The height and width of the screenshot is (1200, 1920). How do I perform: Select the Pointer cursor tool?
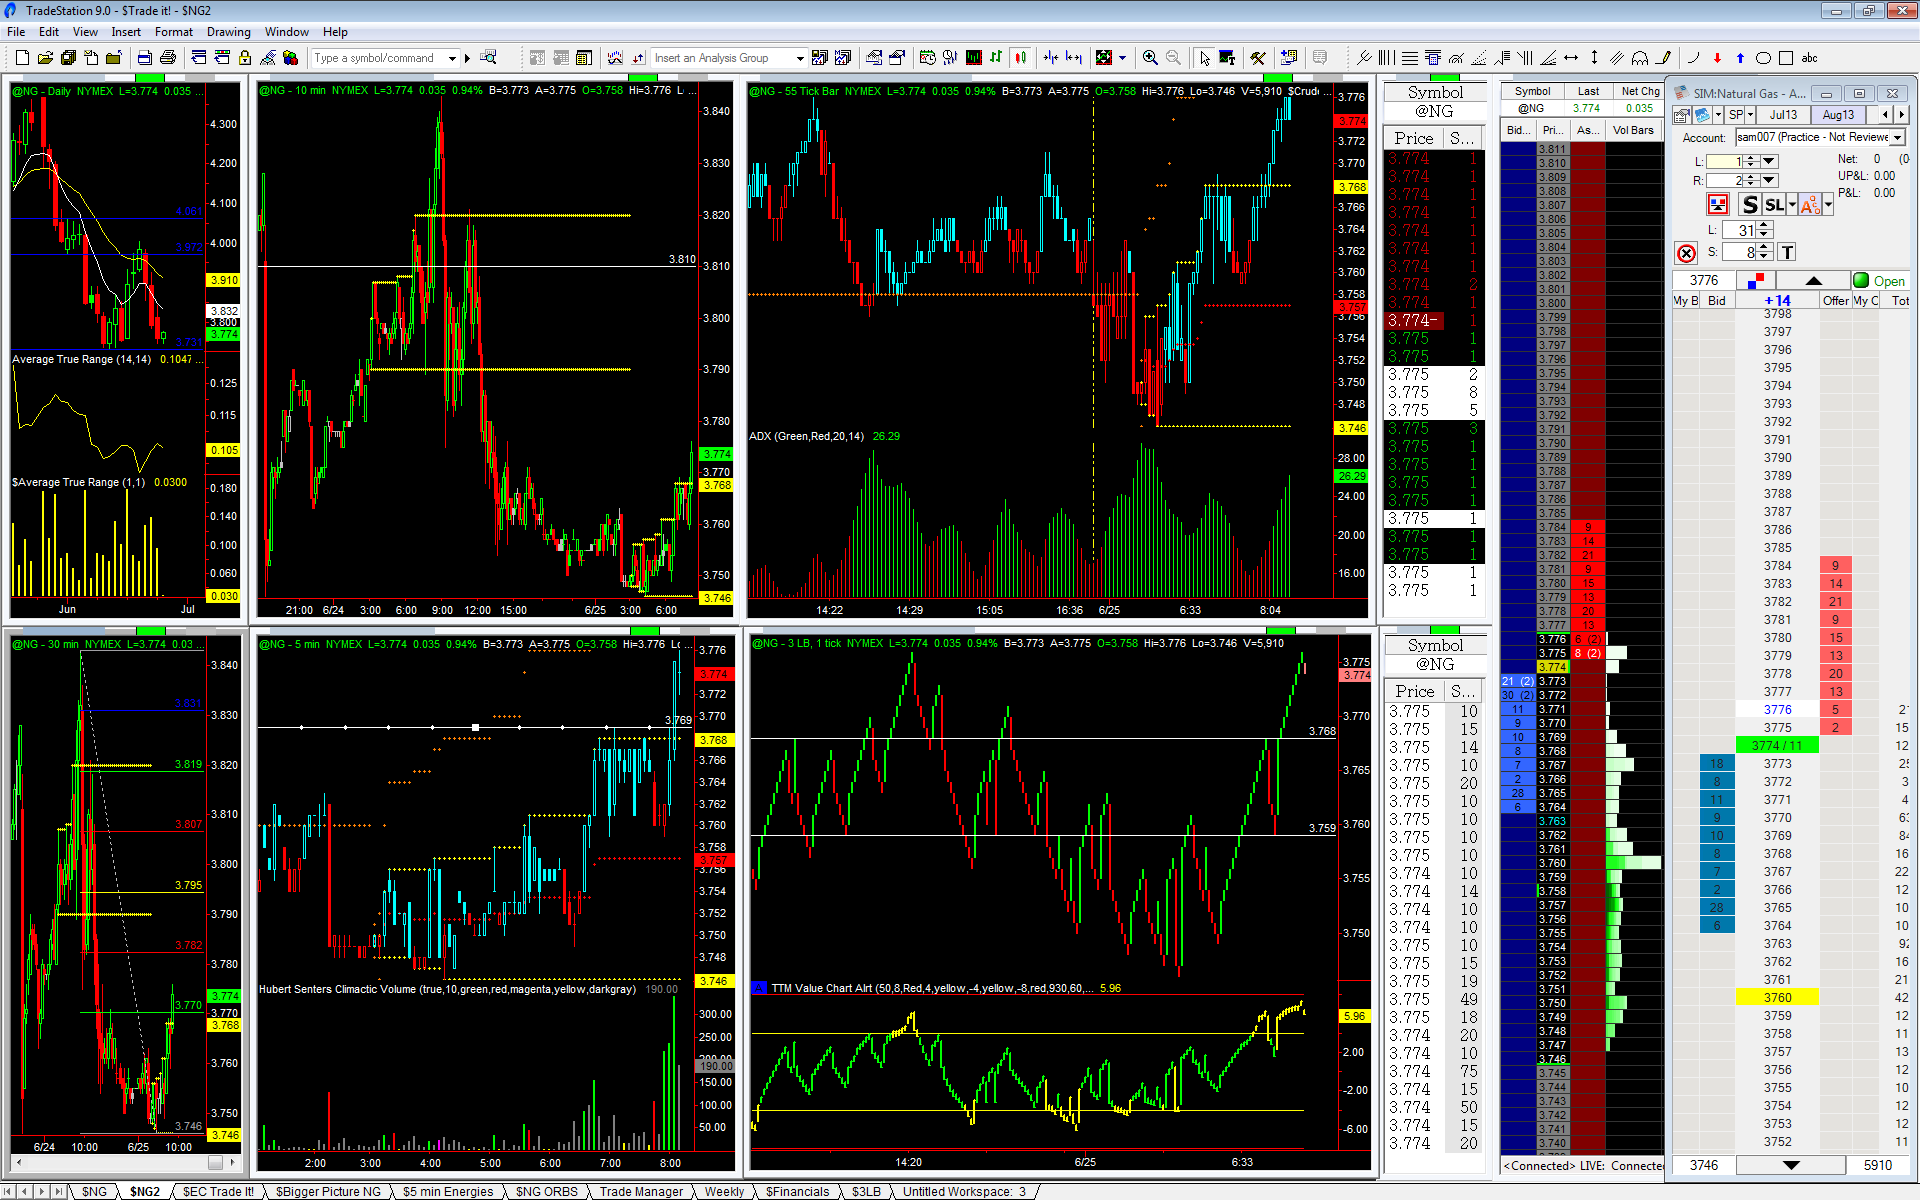1204,58
